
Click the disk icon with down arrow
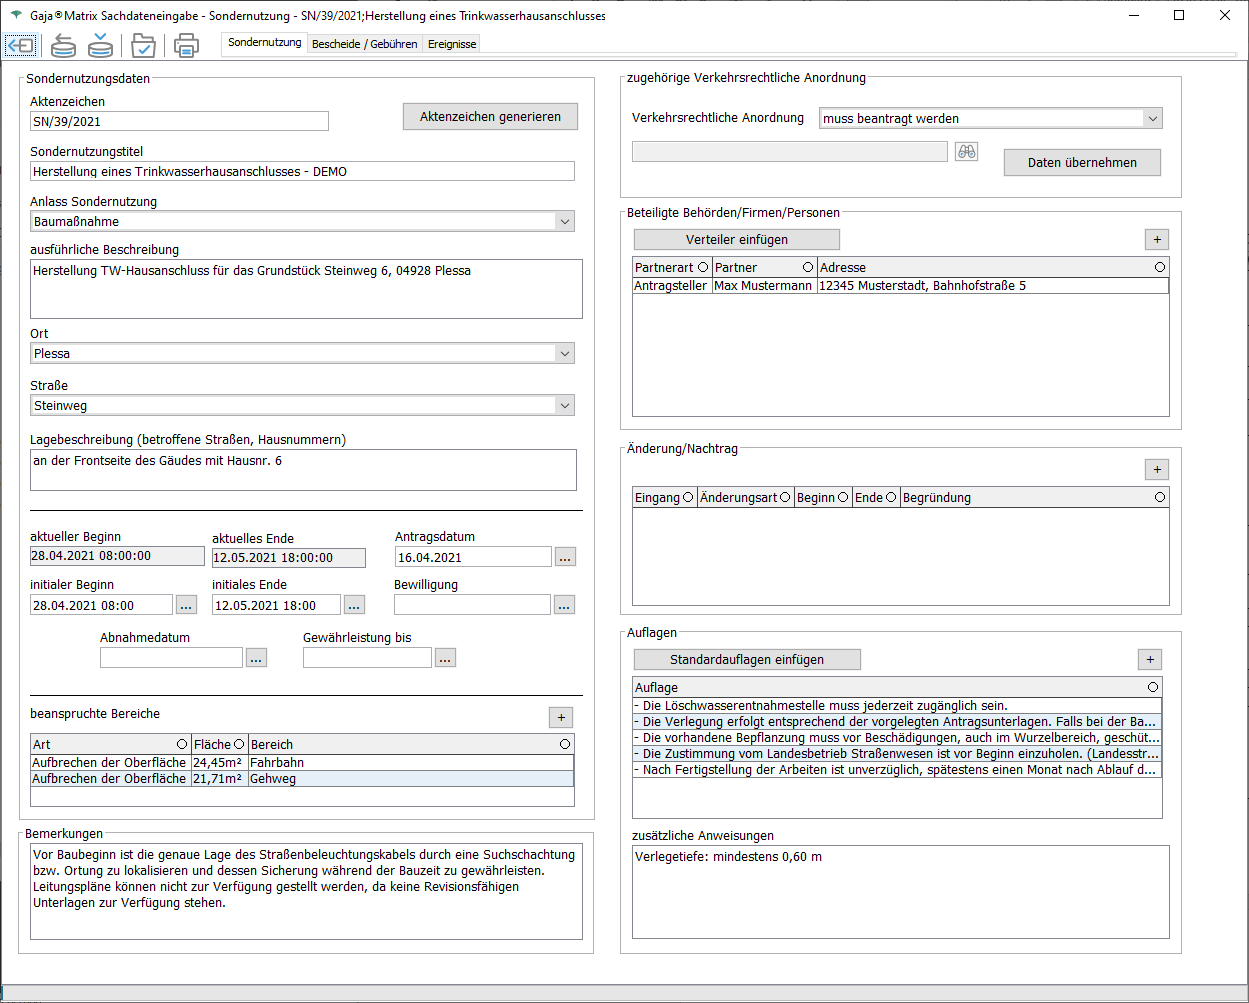(100, 45)
